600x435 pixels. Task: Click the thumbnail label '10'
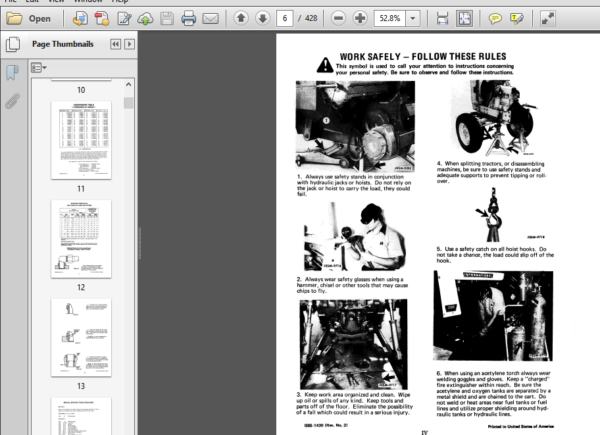point(81,90)
